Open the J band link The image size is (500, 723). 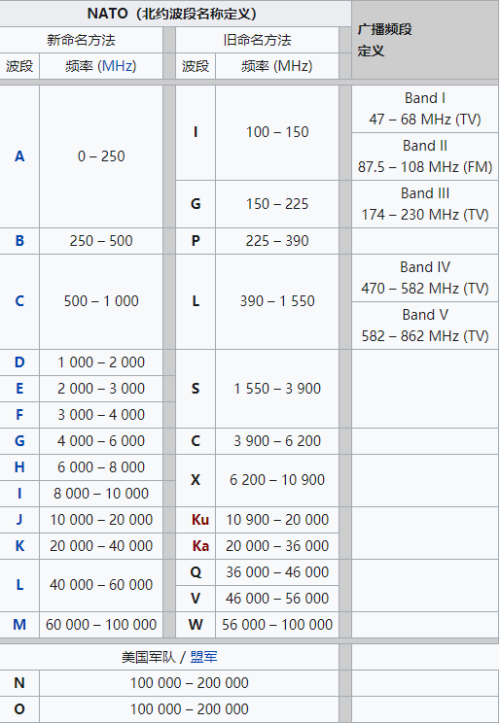coord(19,520)
